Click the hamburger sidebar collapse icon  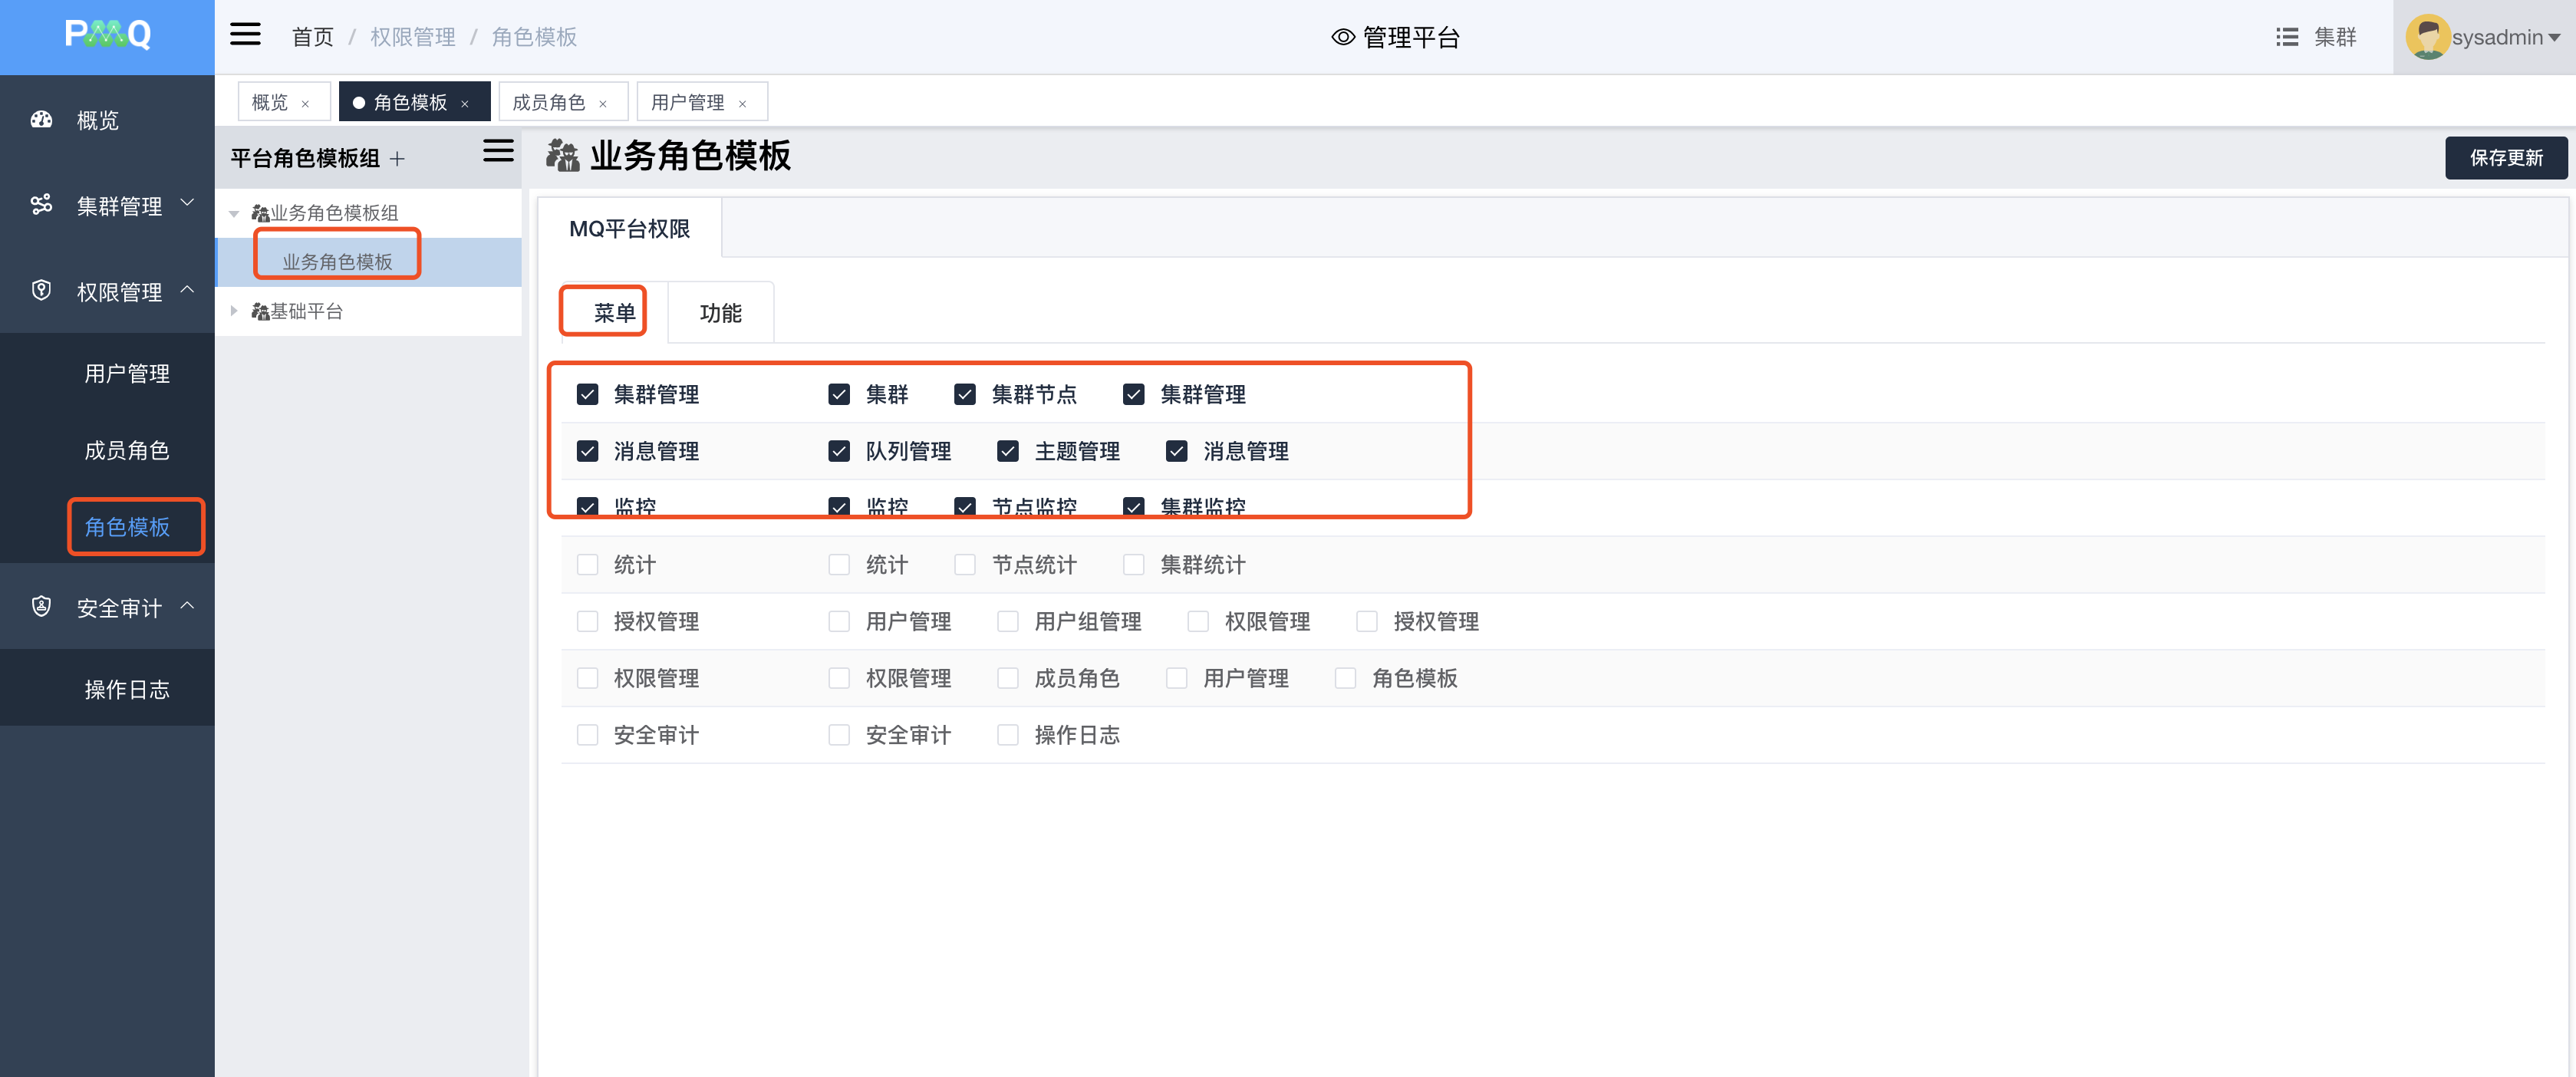[245, 35]
